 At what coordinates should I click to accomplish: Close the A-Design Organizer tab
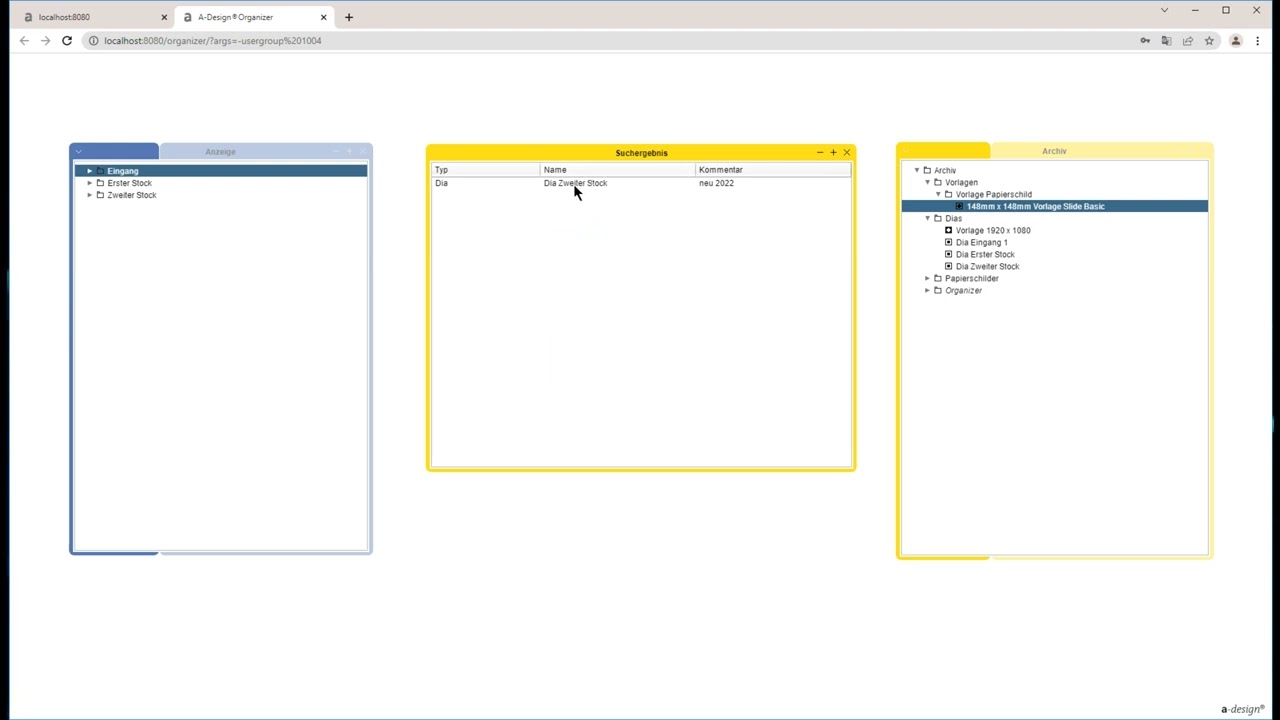coord(323,17)
